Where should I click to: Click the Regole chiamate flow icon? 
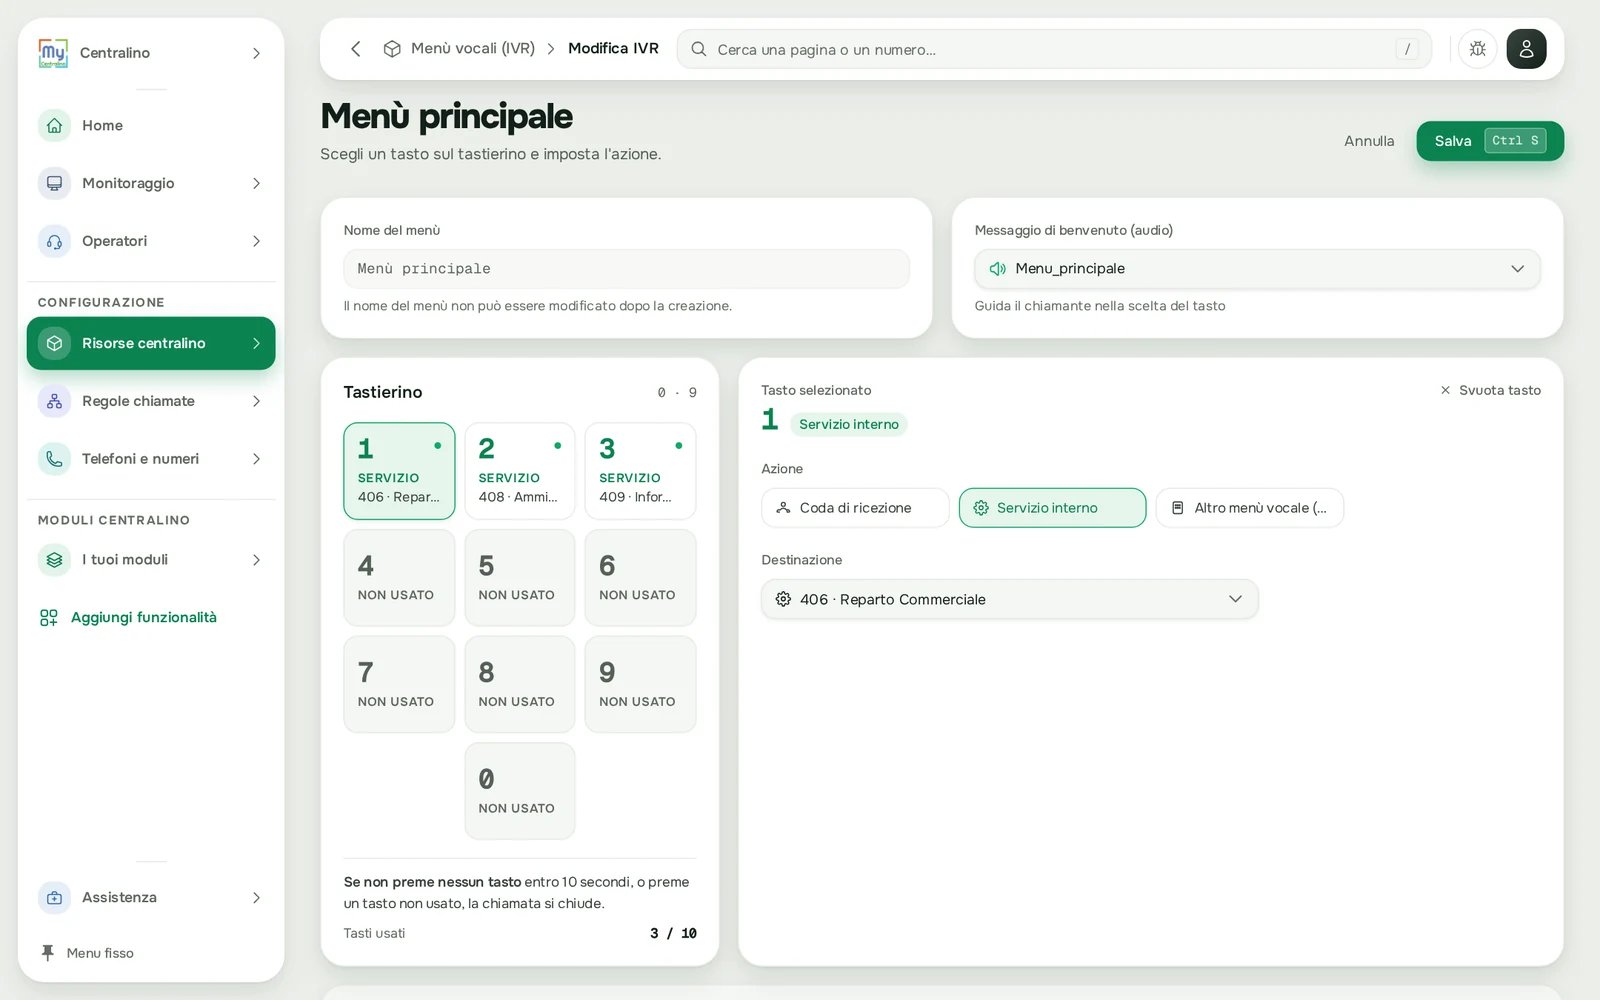click(54, 401)
